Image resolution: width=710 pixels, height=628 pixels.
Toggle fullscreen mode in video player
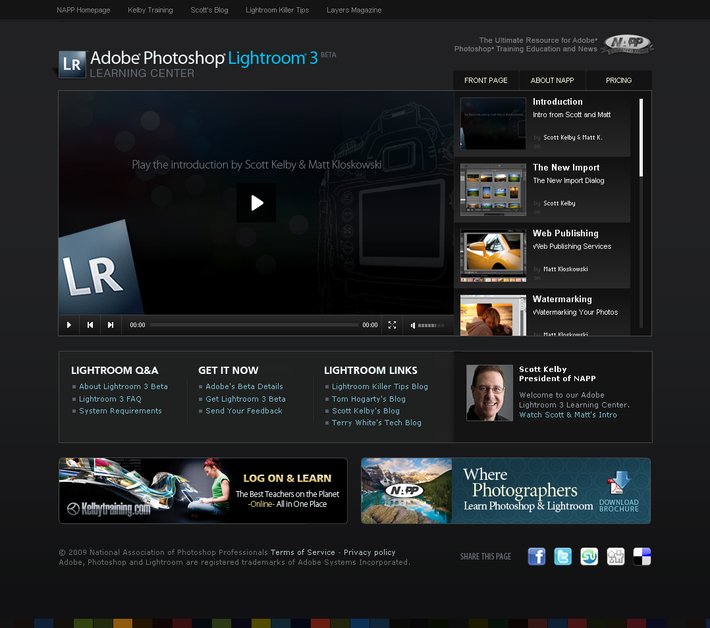pos(392,325)
